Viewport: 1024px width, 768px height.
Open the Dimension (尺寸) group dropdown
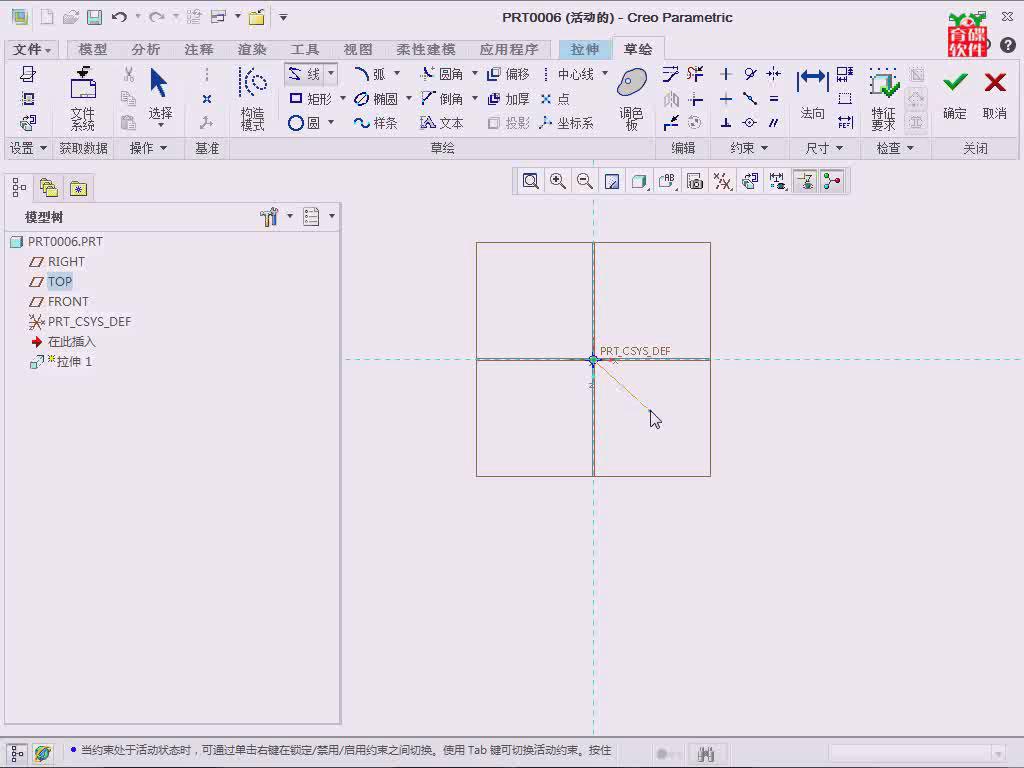(x=824, y=148)
